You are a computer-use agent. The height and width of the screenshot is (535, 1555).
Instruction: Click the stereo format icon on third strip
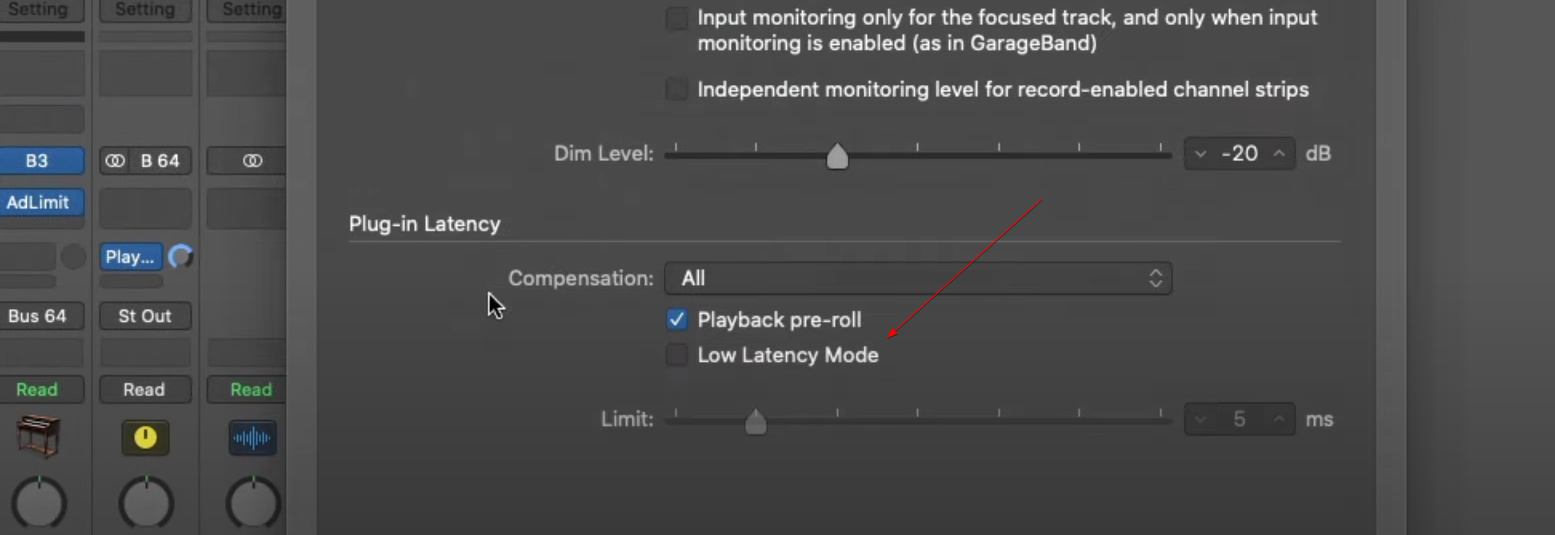coord(252,160)
